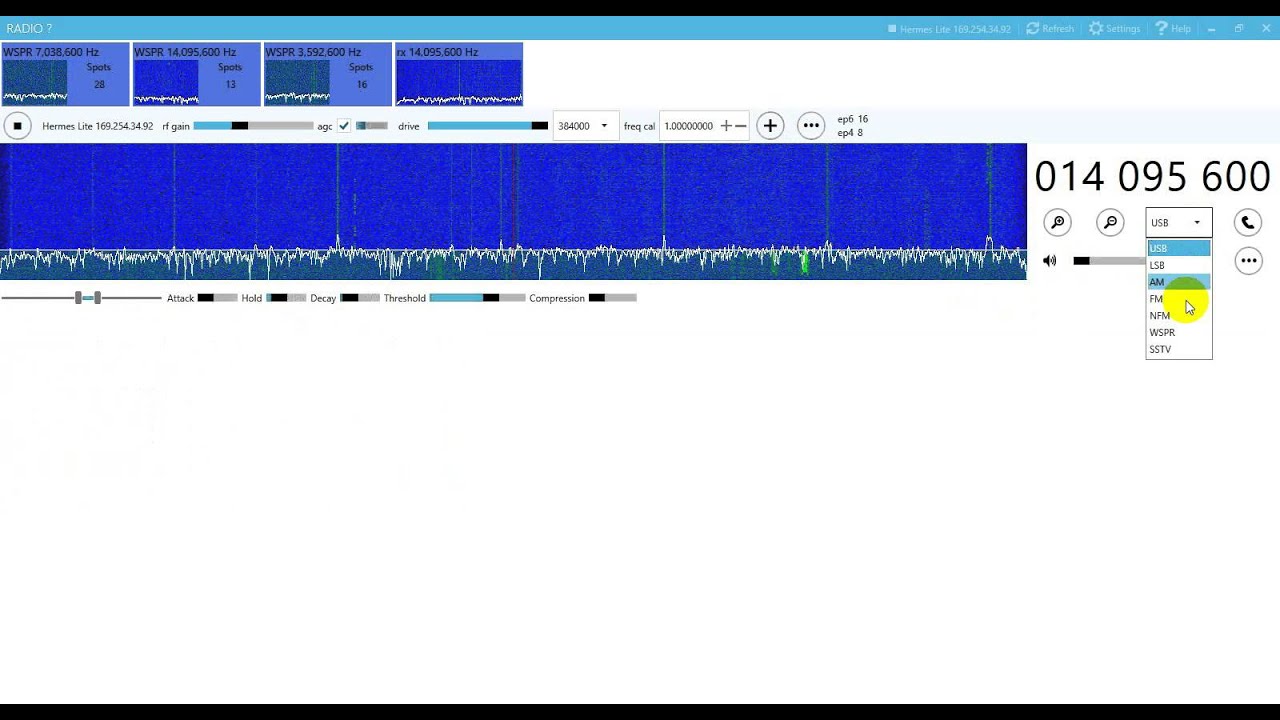
Task: Select the WSPR 3,592,600 Hz receiver thumbnail
Action: coord(328,74)
